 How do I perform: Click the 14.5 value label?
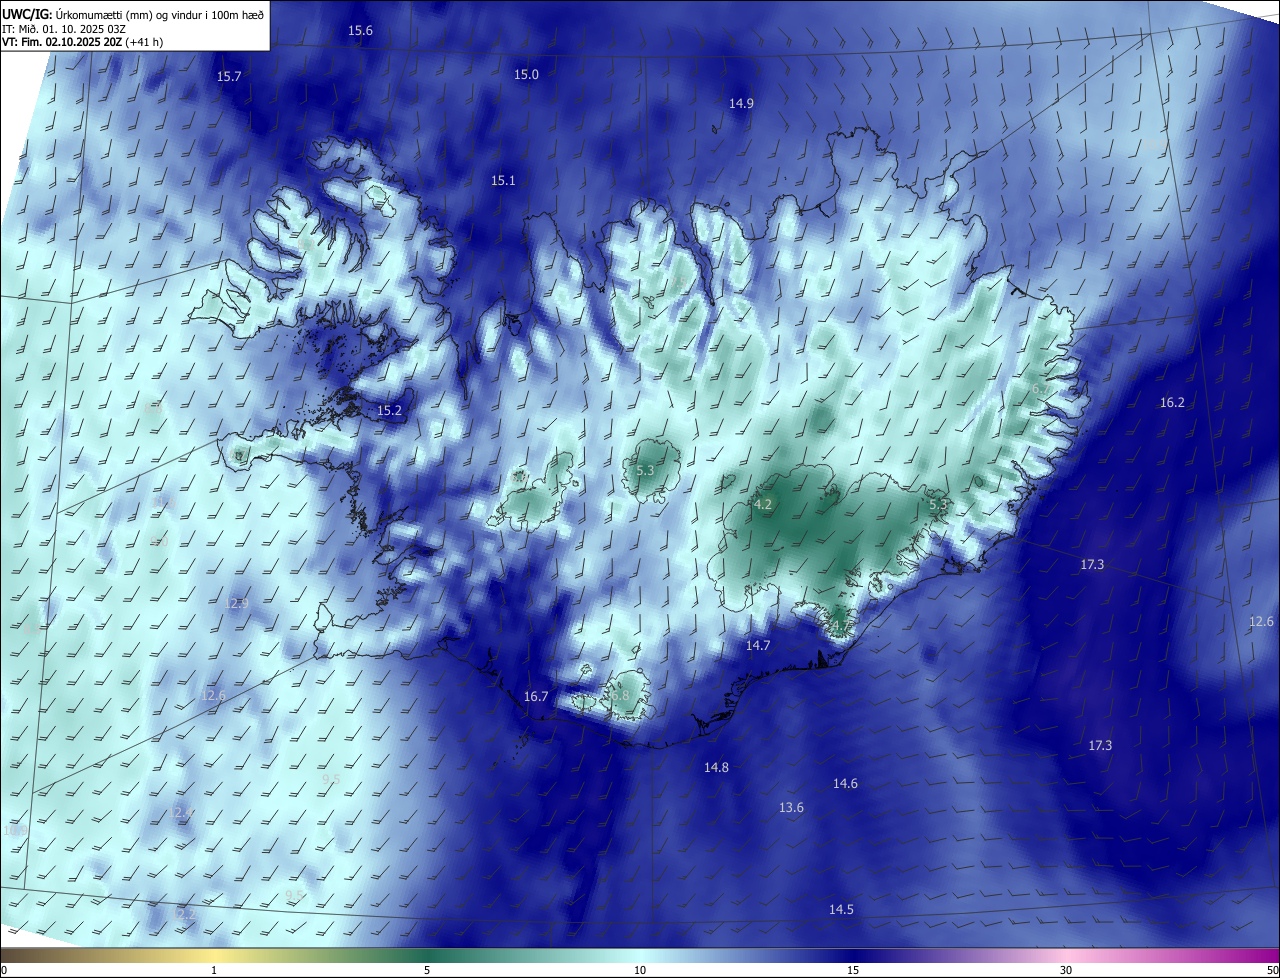[841, 910]
